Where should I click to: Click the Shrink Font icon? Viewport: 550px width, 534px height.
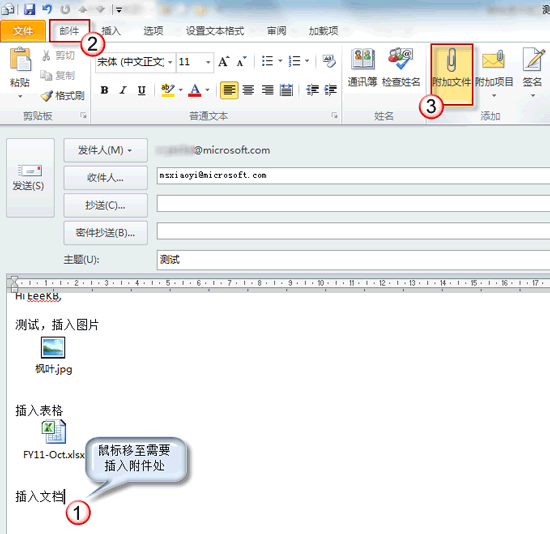(x=241, y=62)
